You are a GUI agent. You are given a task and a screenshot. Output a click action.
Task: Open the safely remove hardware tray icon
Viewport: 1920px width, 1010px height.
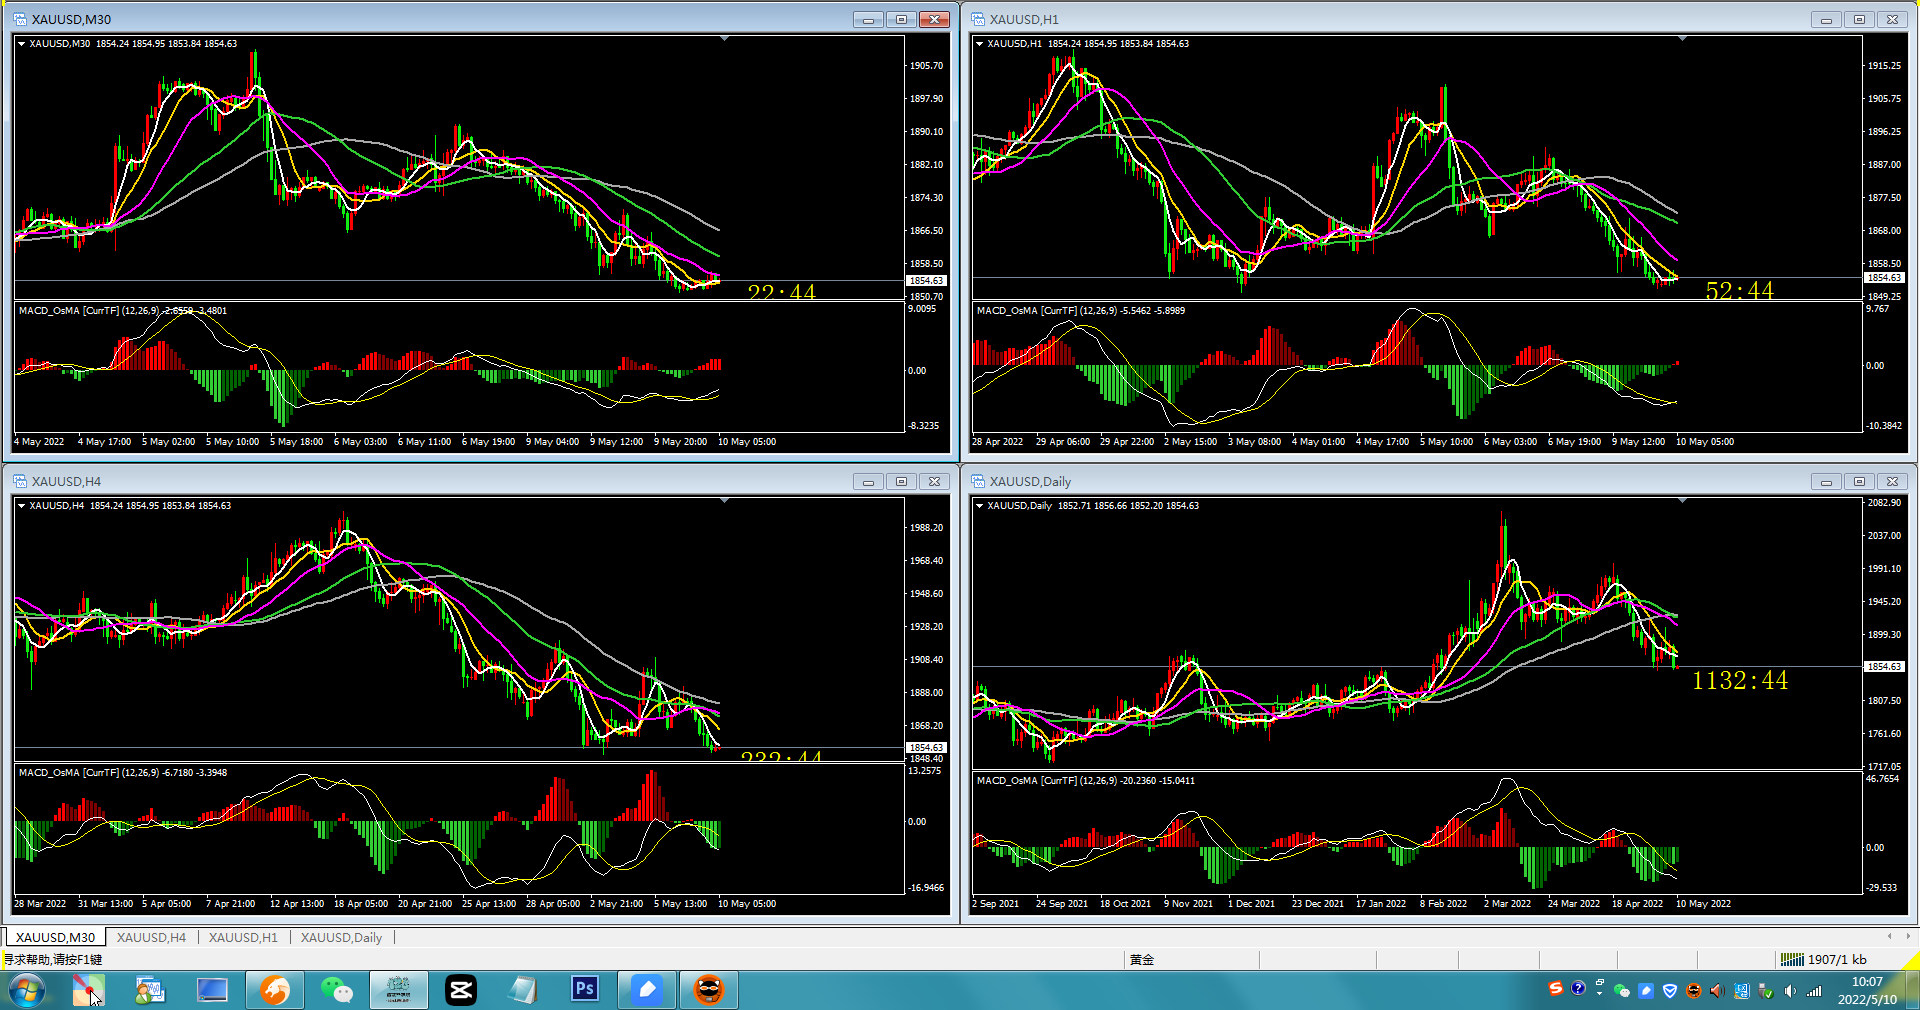[1766, 991]
